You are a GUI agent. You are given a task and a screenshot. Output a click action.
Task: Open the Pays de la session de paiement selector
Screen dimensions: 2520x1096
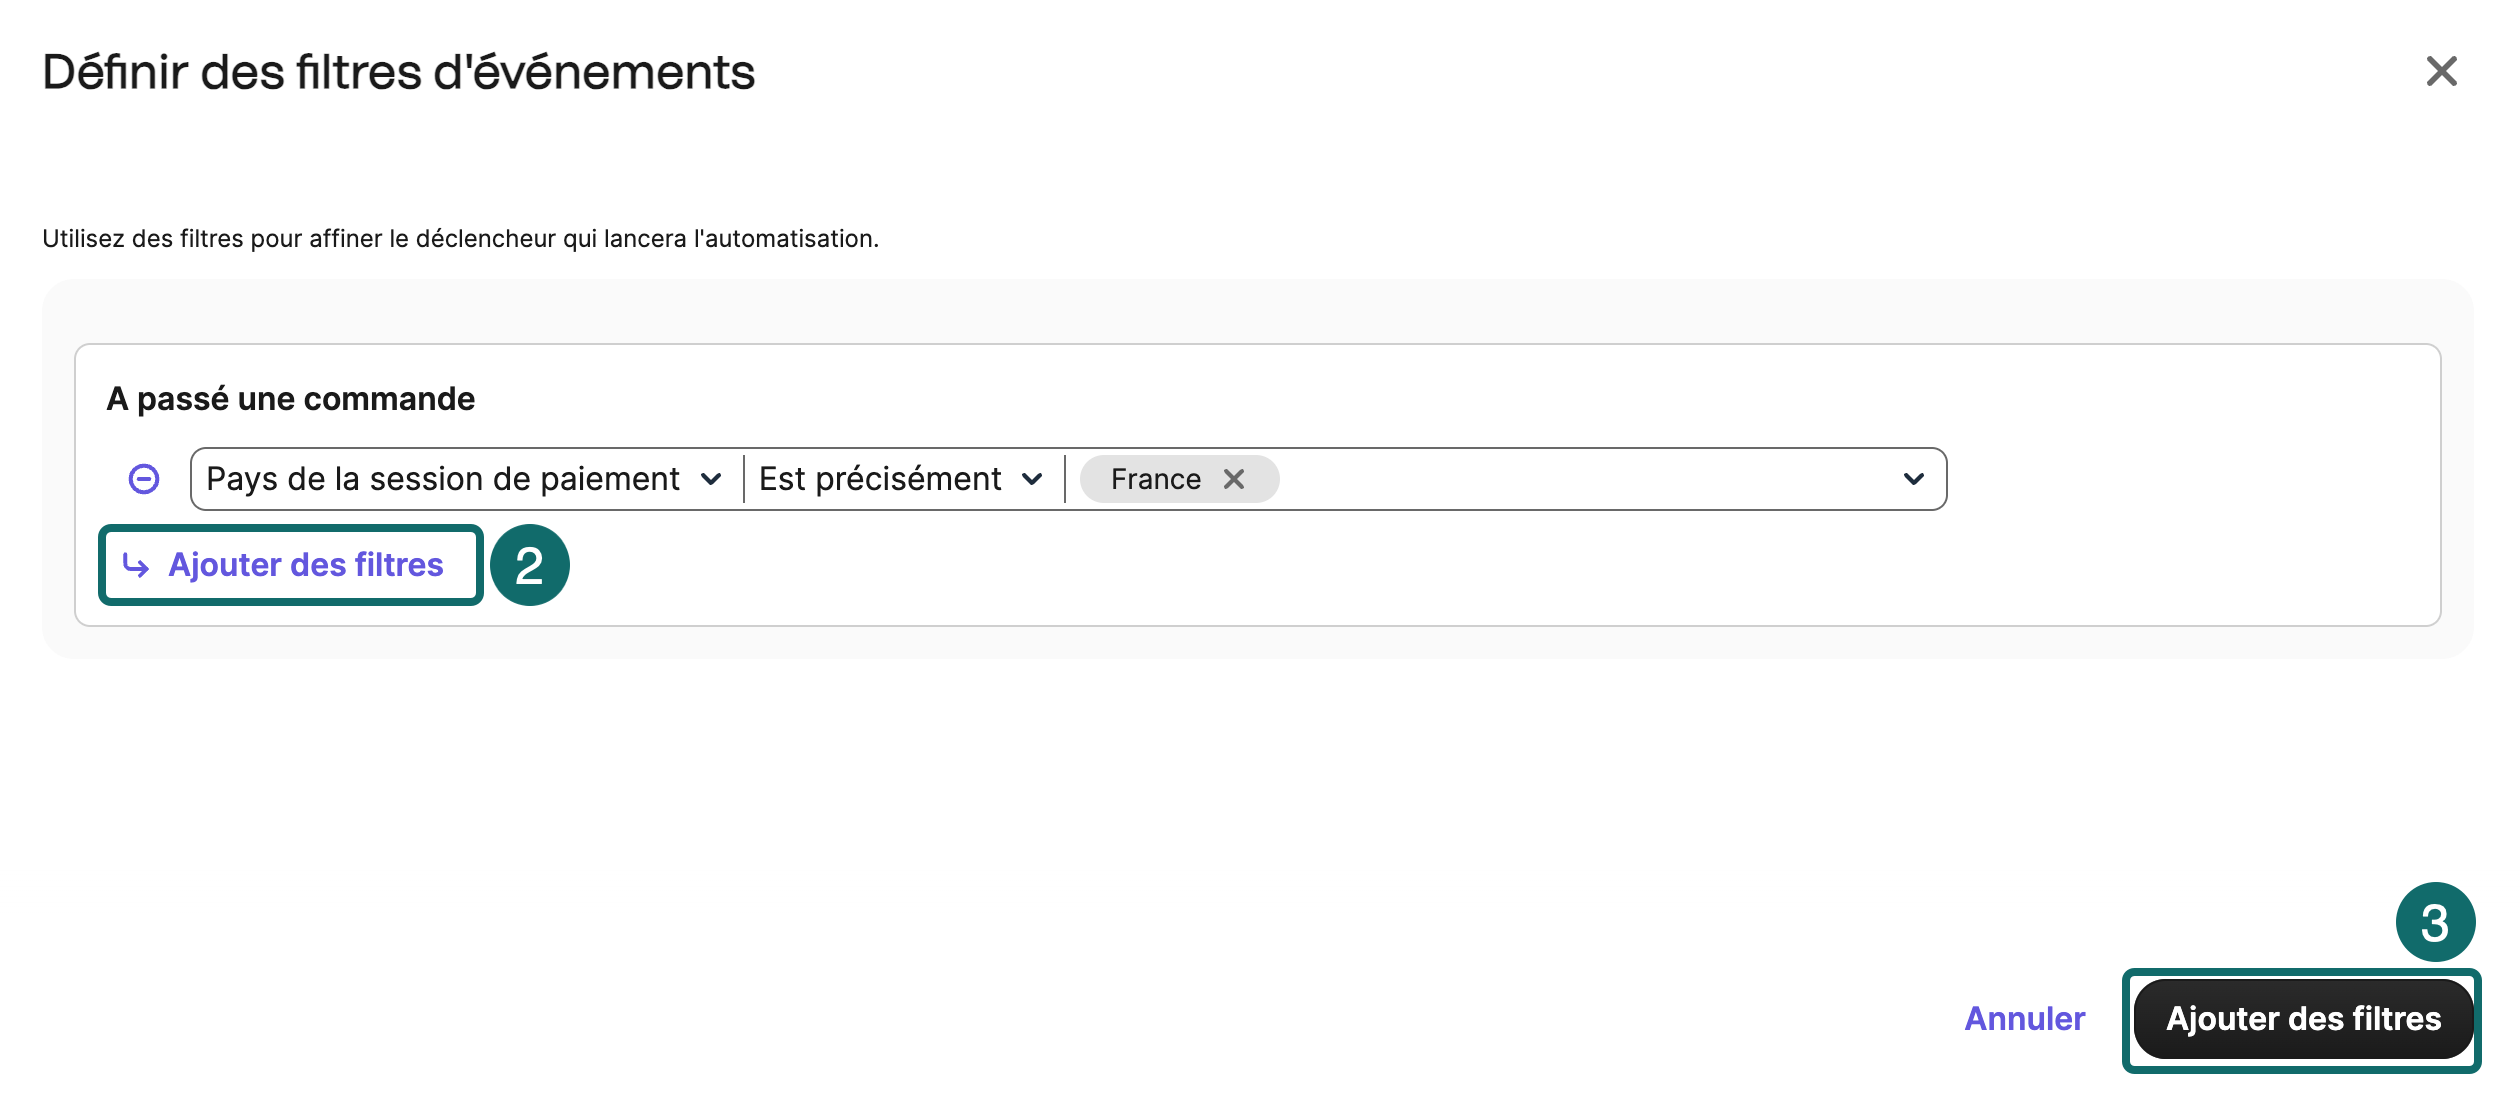click(x=466, y=479)
